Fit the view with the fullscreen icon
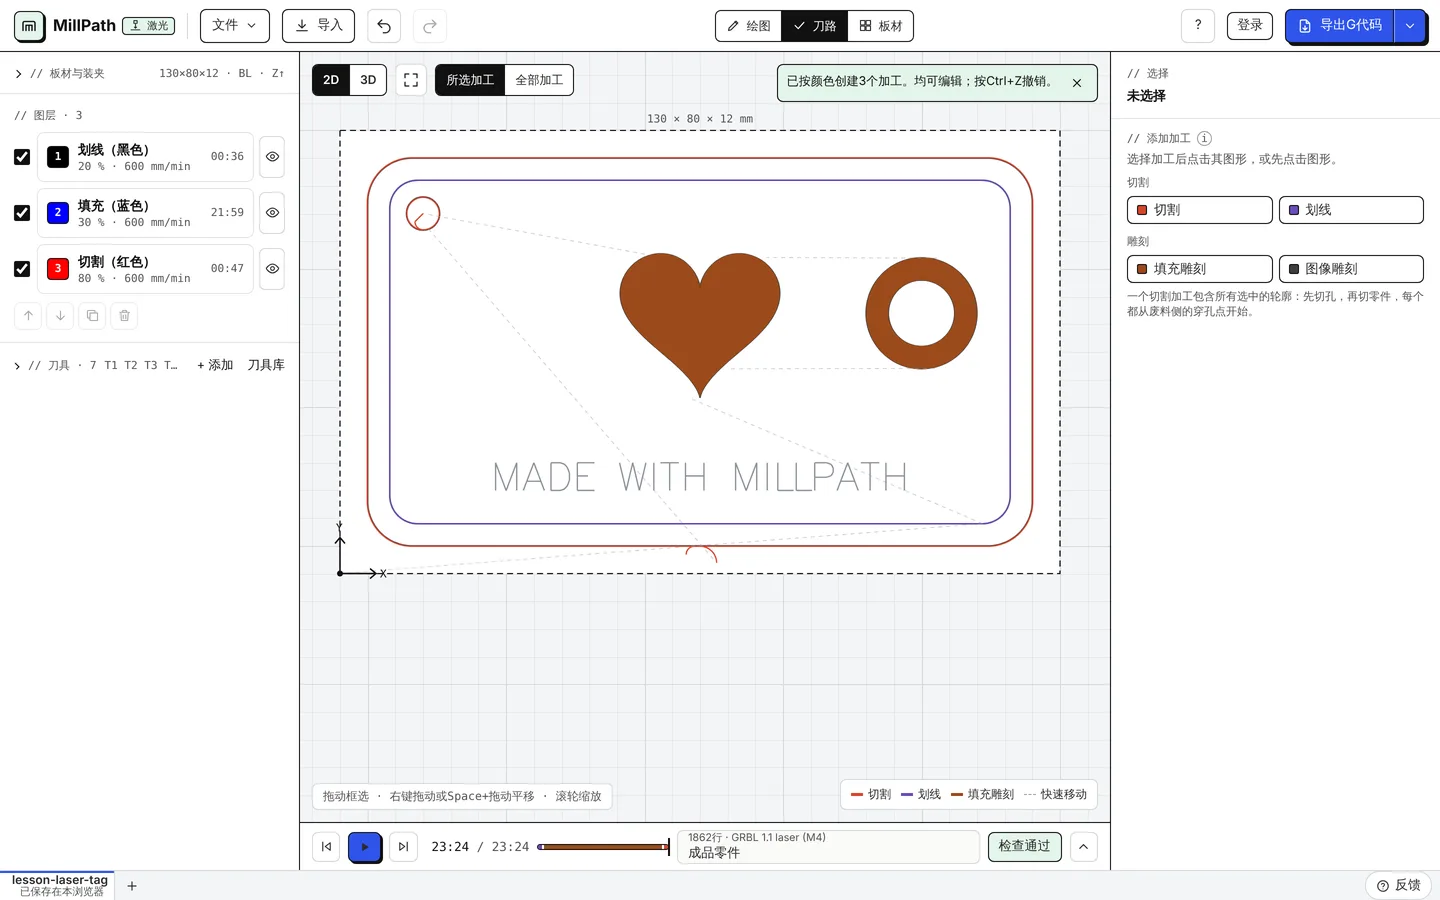The height and width of the screenshot is (900, 1440). click(411, 80)
